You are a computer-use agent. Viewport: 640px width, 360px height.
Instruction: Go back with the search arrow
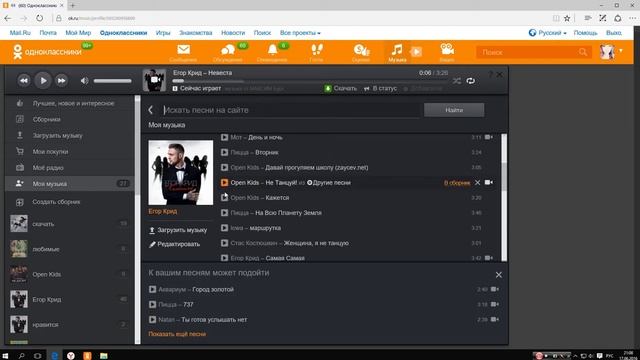[151, 110]
